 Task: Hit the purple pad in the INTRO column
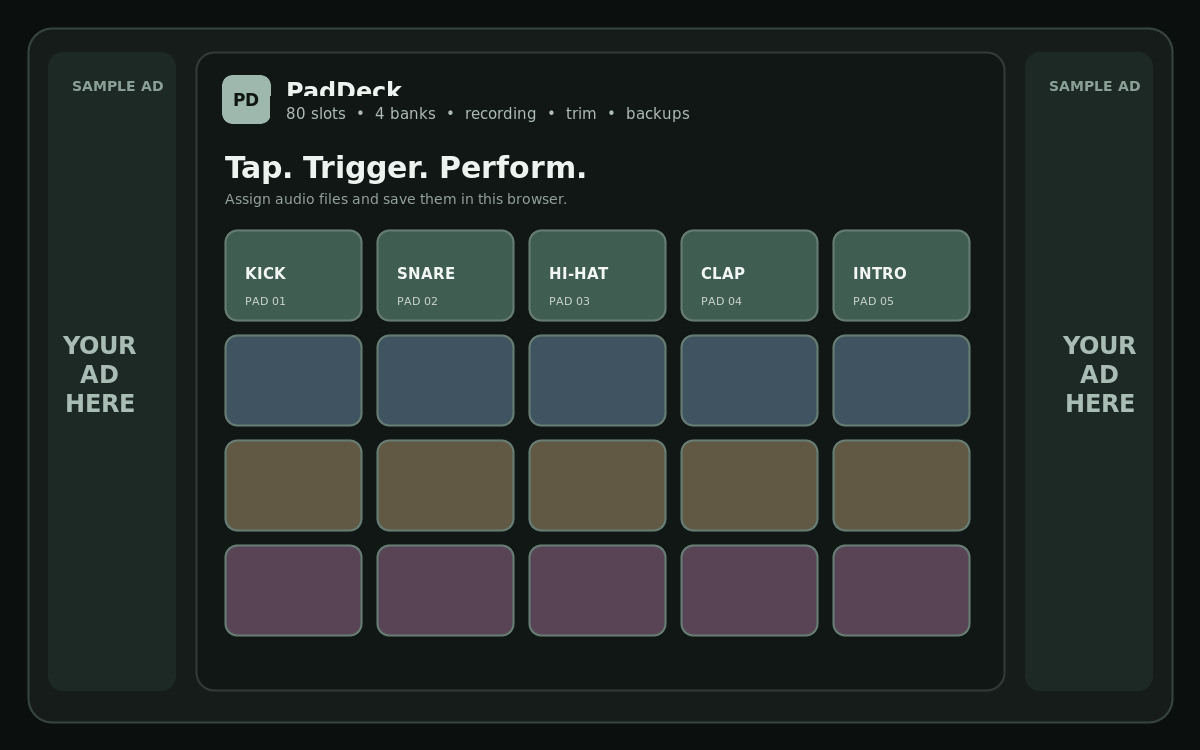pyautogui.click(x=901, y=590)
